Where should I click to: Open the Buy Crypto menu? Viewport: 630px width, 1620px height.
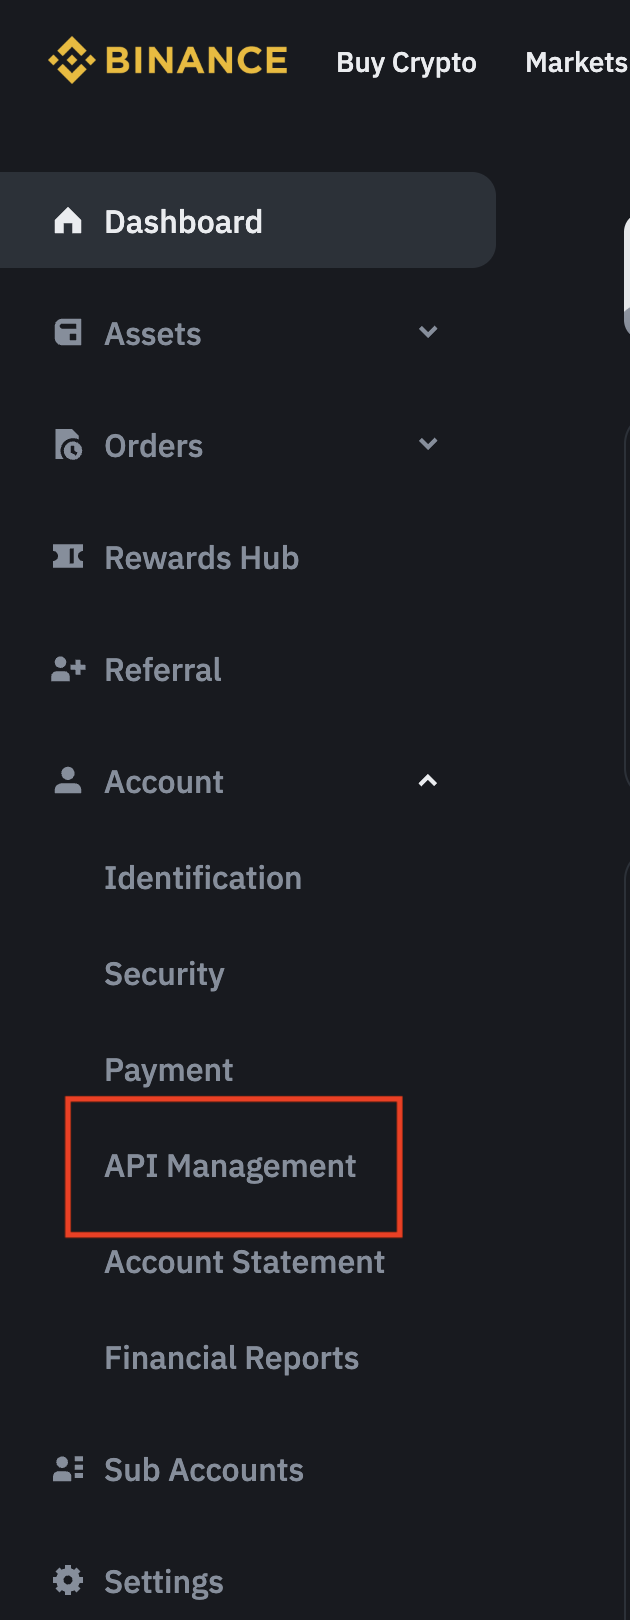[x=406, y=62]
